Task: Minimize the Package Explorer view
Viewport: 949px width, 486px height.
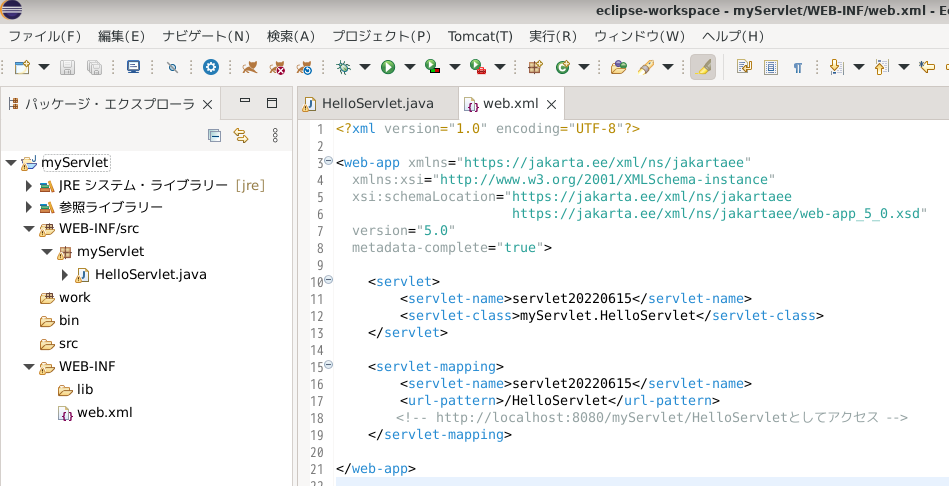Action: (x=245, y=102)
